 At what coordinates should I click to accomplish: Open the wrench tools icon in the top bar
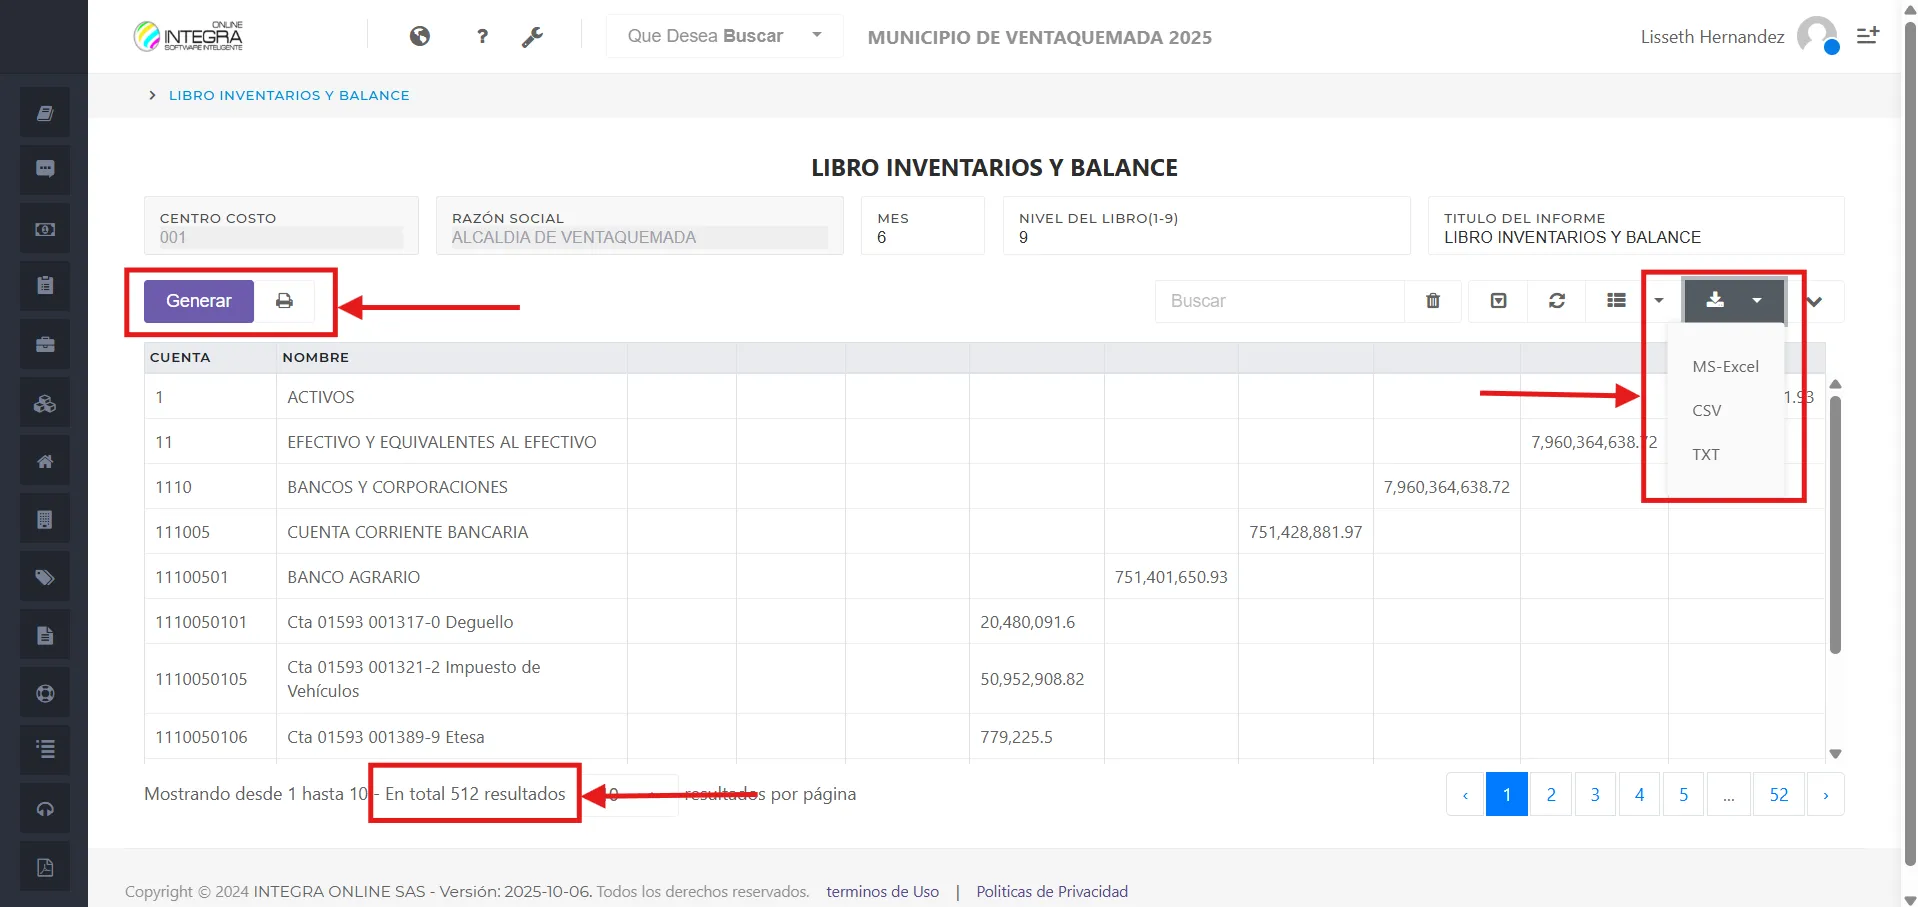(533, 36)
